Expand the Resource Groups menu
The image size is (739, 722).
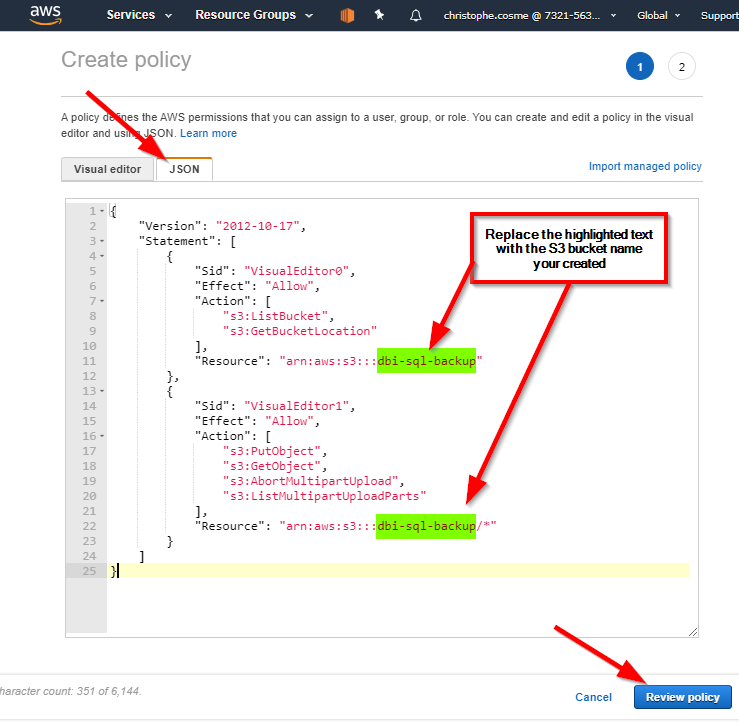tap(254, 15)
